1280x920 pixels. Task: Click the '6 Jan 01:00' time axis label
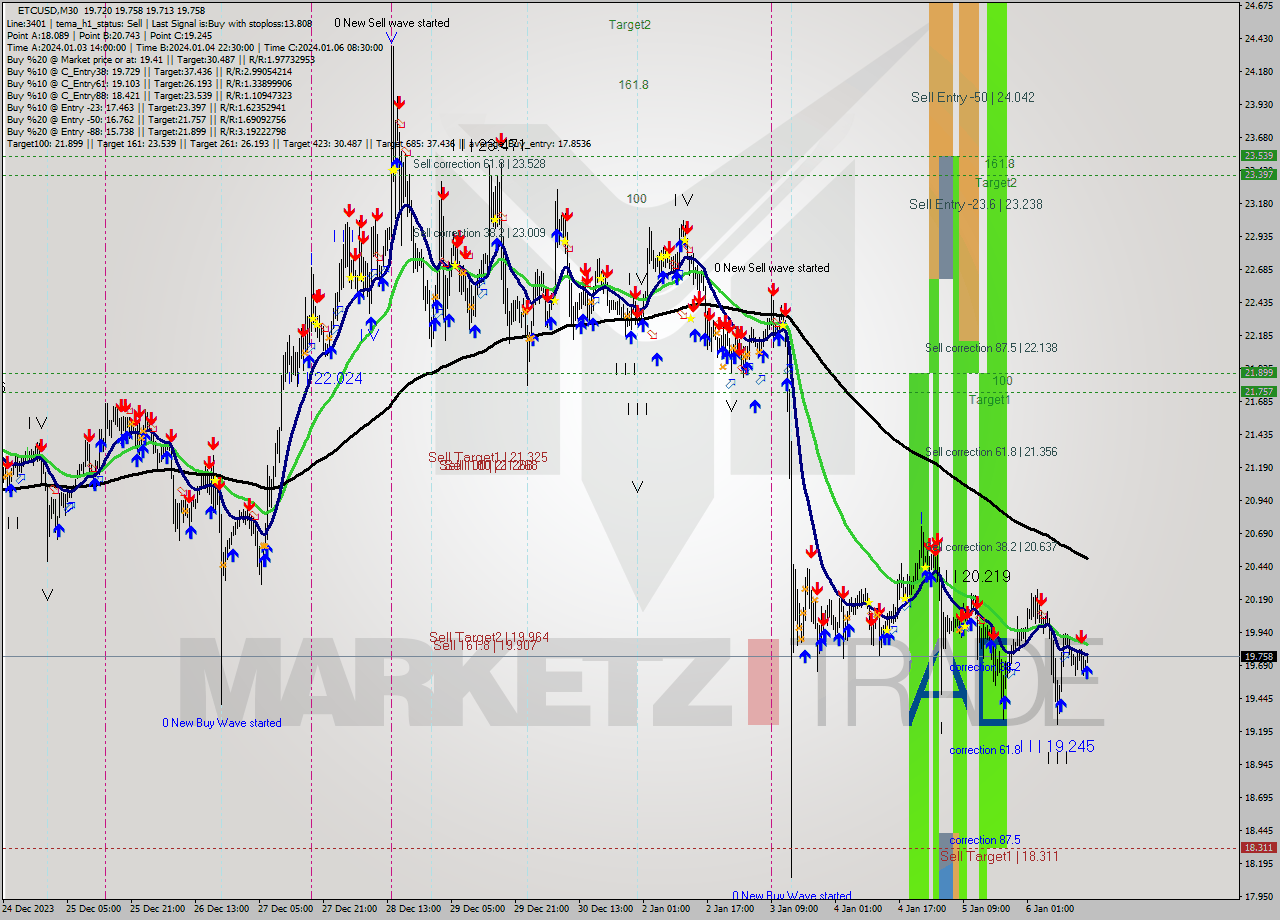click(1050, 909)
